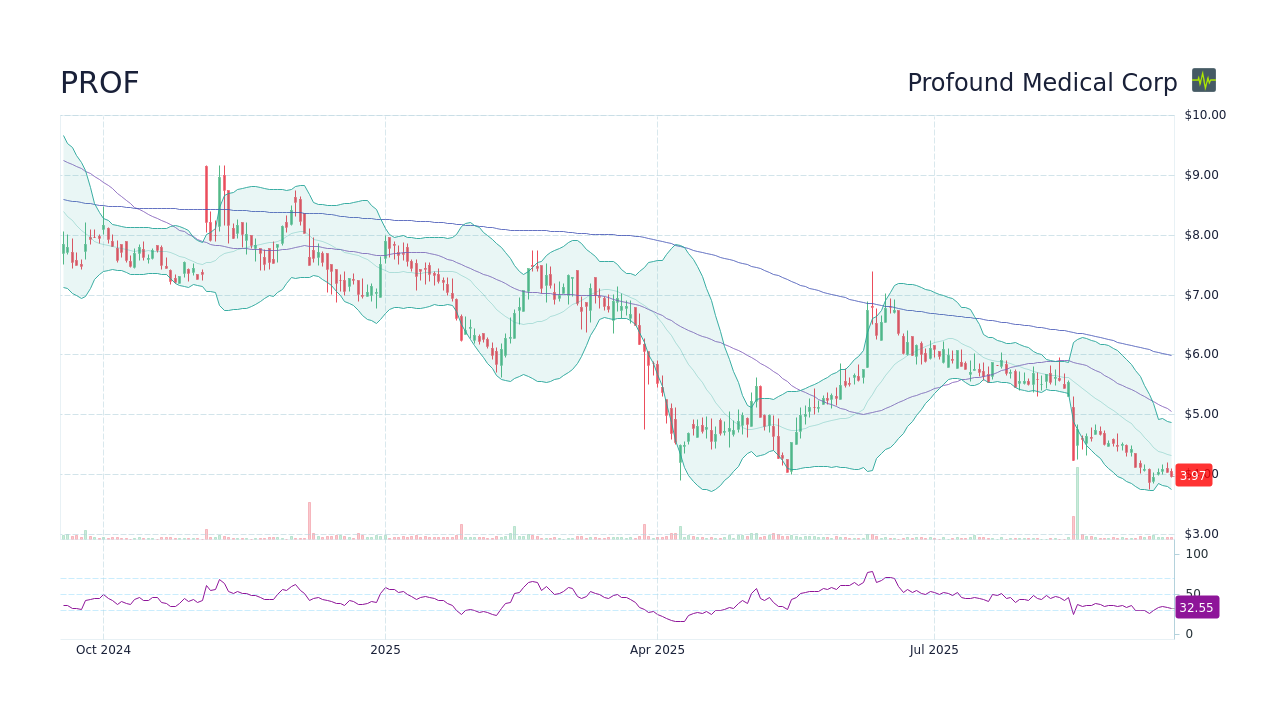Screen dimensions: 1280x720
Task: Select the Apr 2025 date axis label
Action: 657,650
